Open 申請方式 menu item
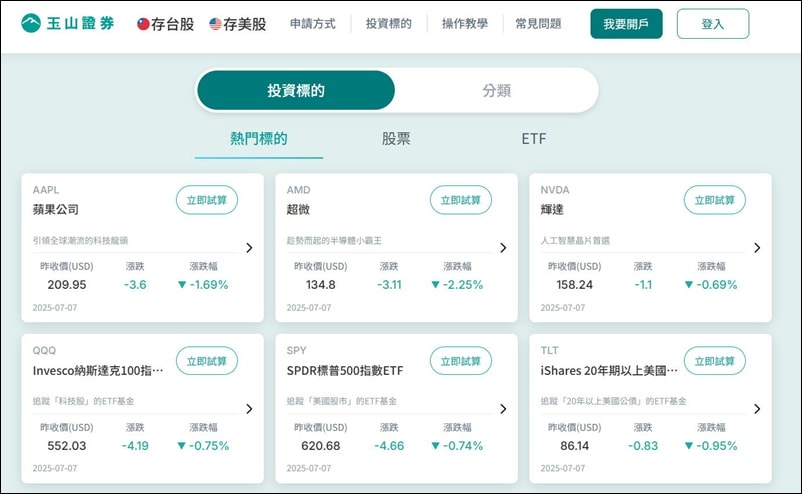This screenshot has width=802, height=494. pos(313,24)
